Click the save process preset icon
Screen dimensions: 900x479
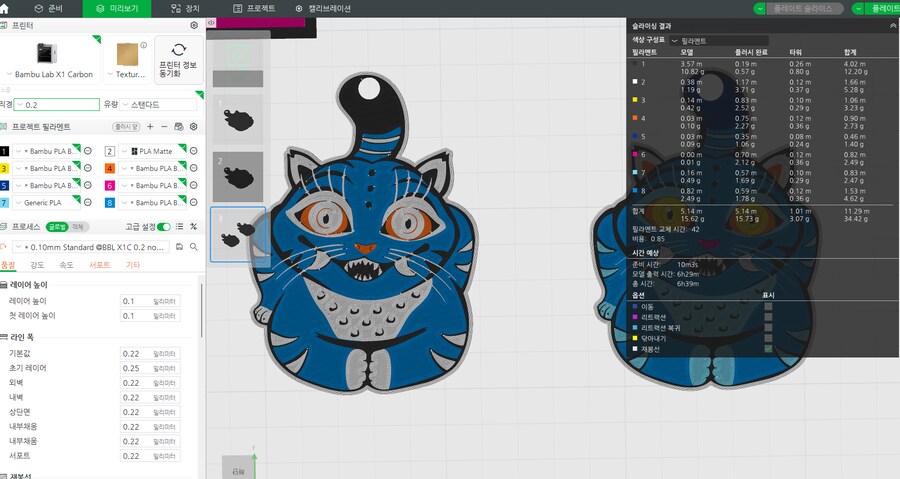pyautogui.click(x=180, y=247)
